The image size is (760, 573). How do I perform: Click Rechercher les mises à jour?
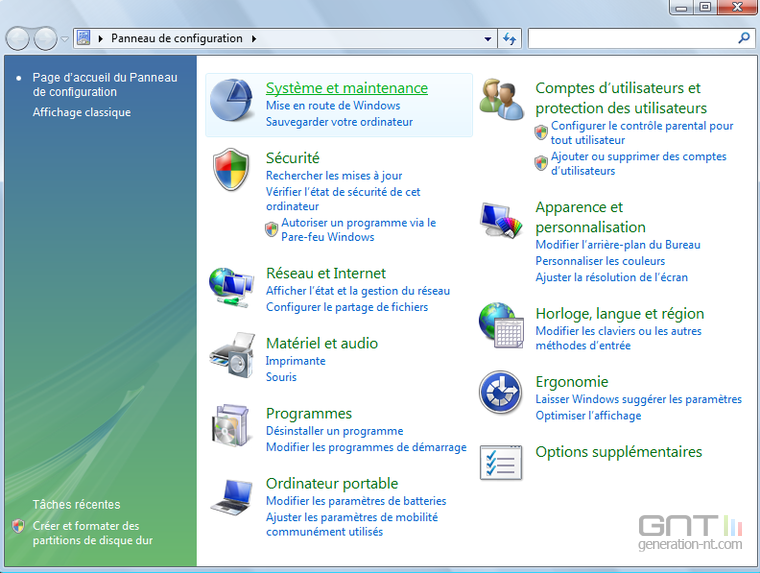click(334, 175)
